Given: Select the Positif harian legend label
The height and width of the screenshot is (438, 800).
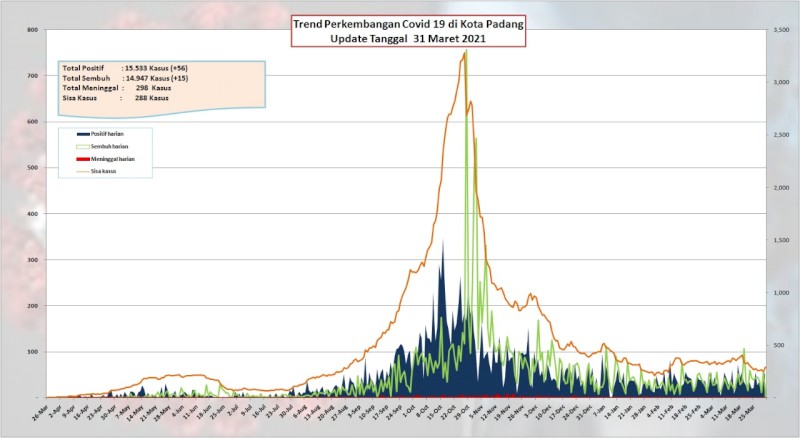Looking at the screenshot, I should (107, 134).
